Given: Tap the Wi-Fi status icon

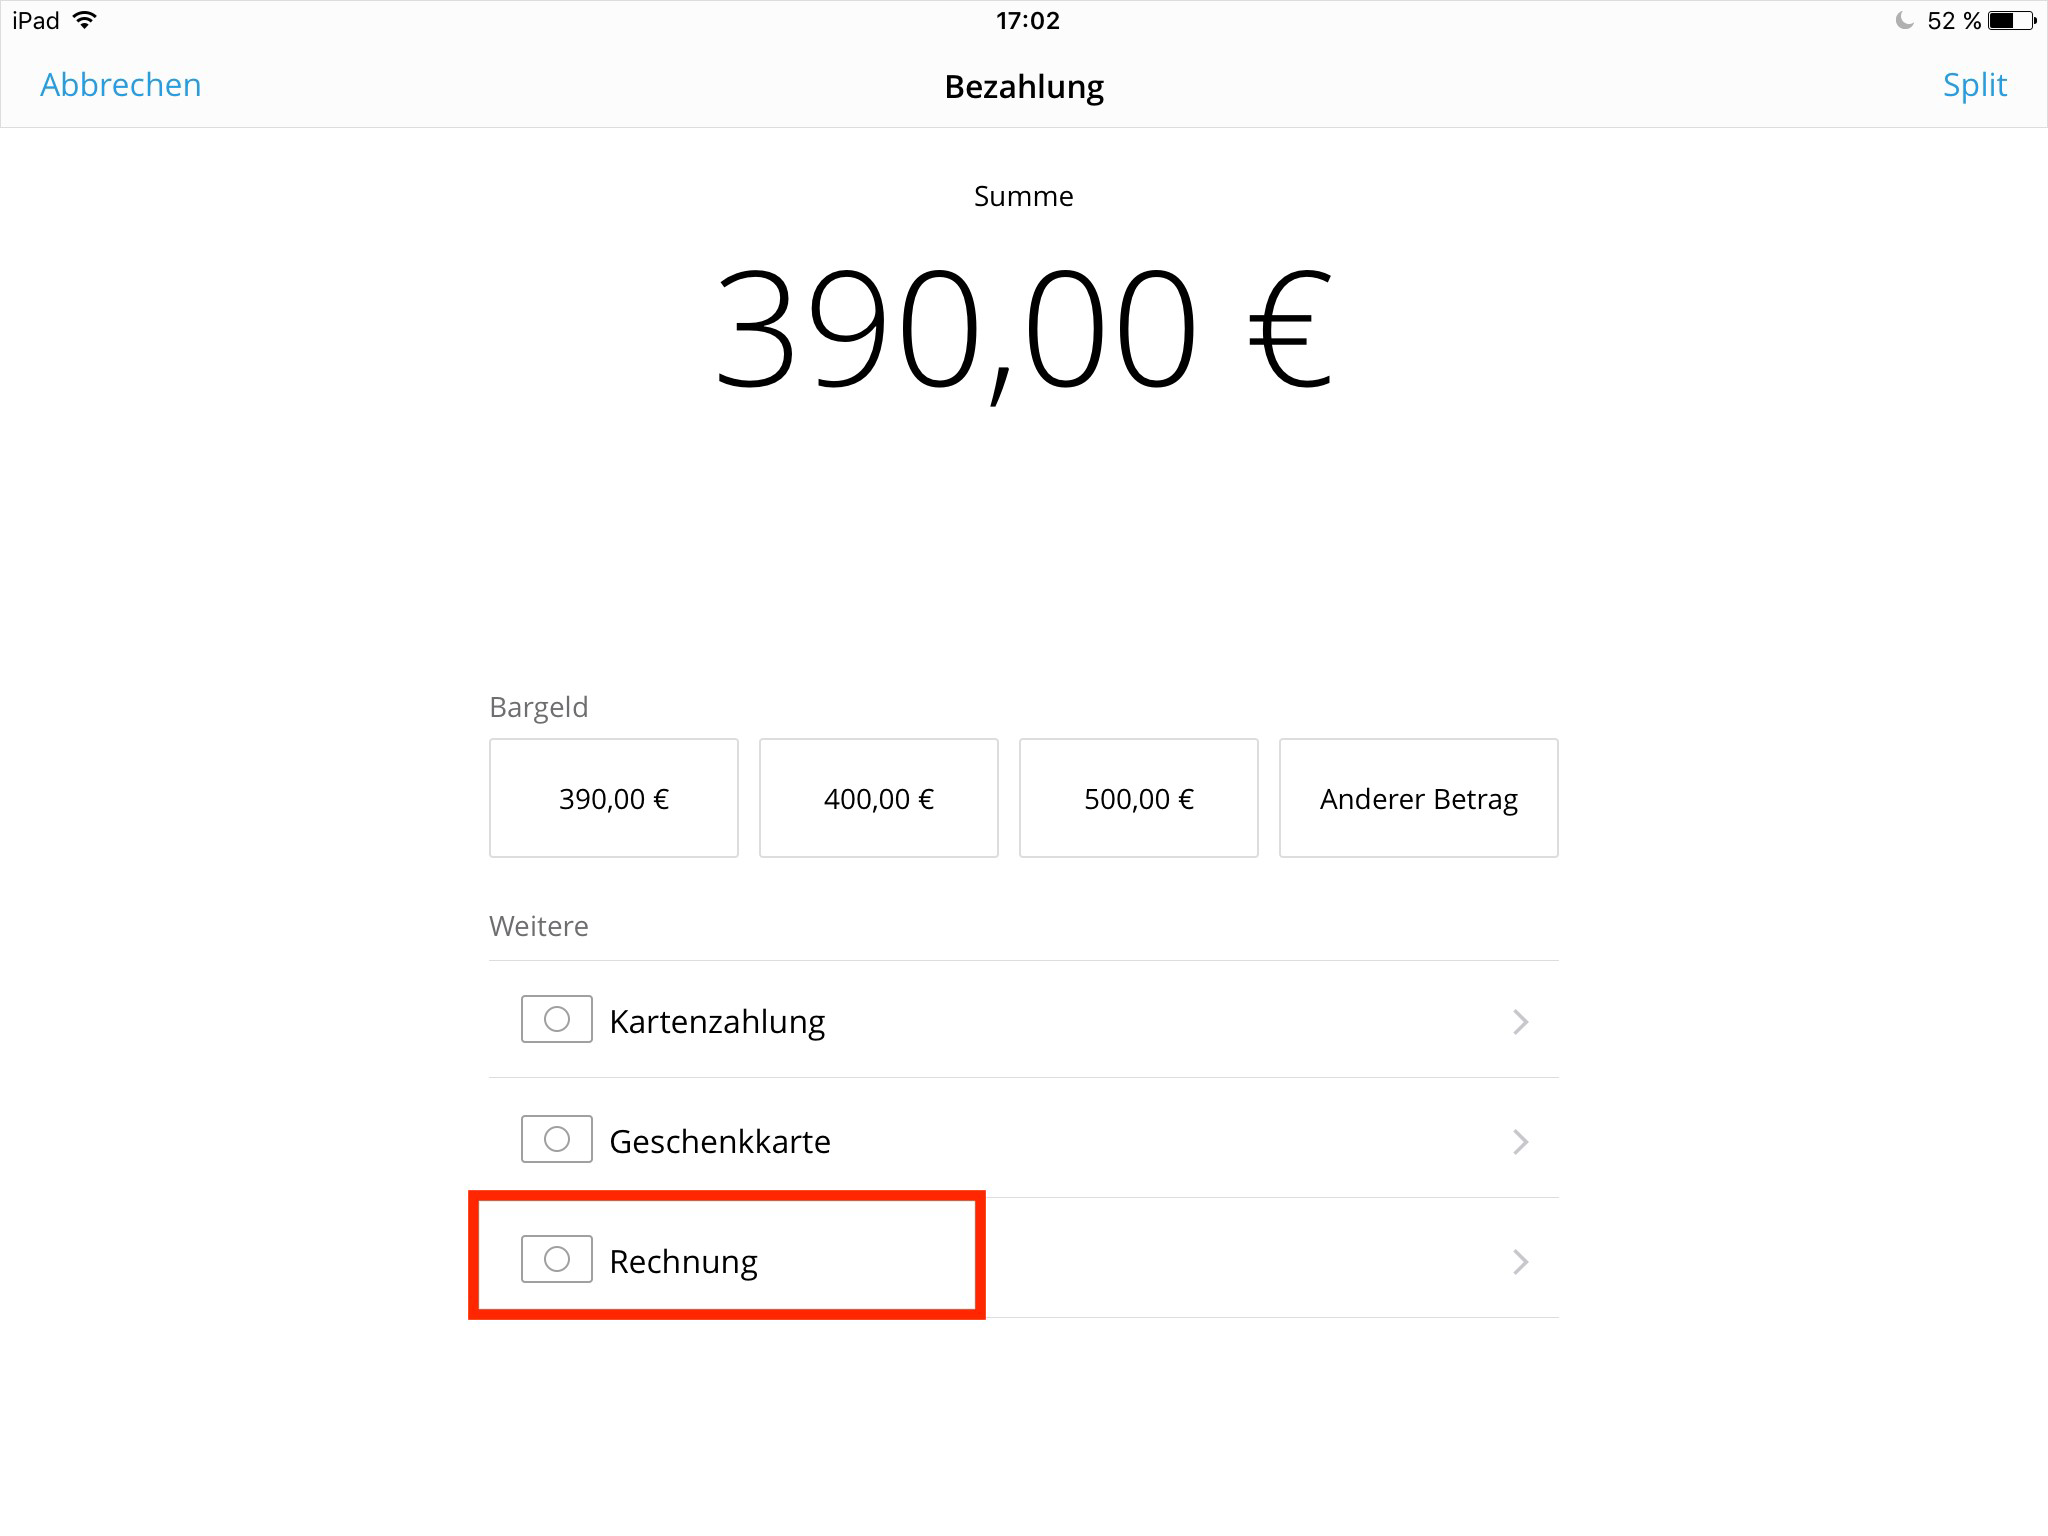Looking at the screenshot, I should point(85,20).
